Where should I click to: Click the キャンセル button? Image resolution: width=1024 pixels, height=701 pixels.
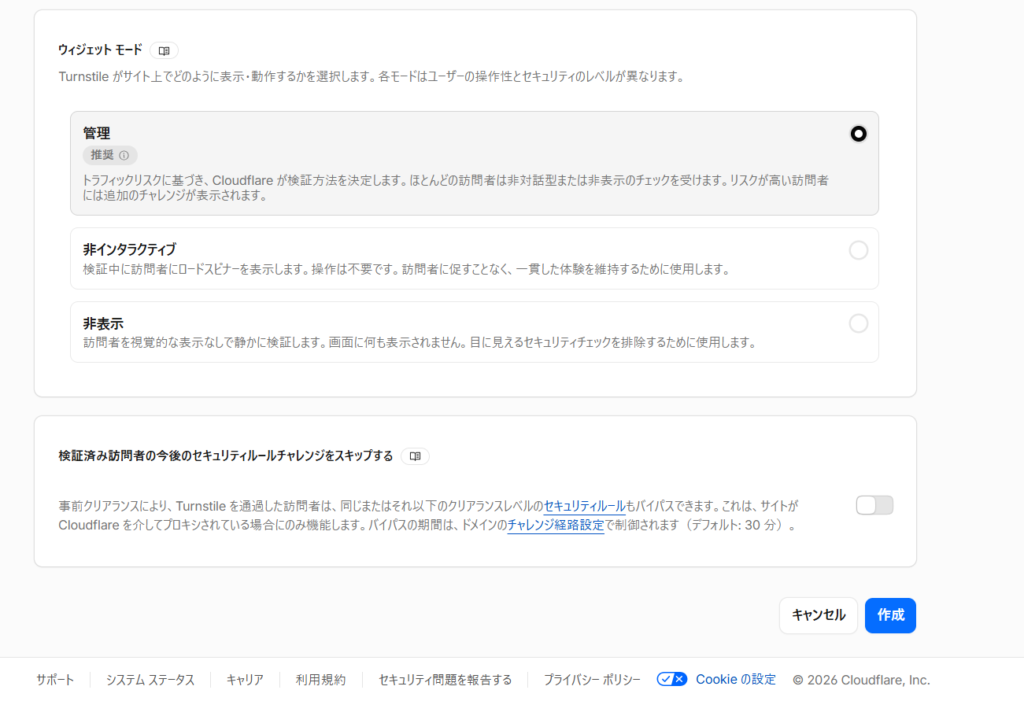(818, 615)
